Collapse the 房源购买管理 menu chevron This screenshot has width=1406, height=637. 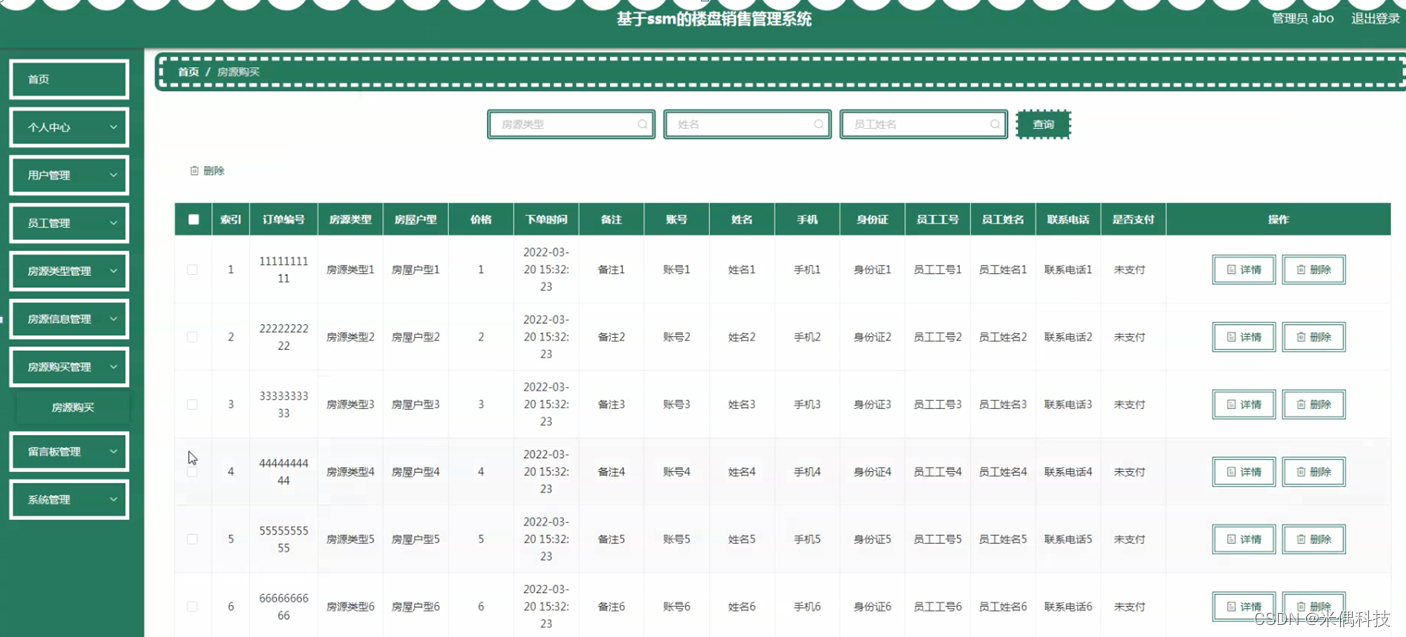coord(113,367)
